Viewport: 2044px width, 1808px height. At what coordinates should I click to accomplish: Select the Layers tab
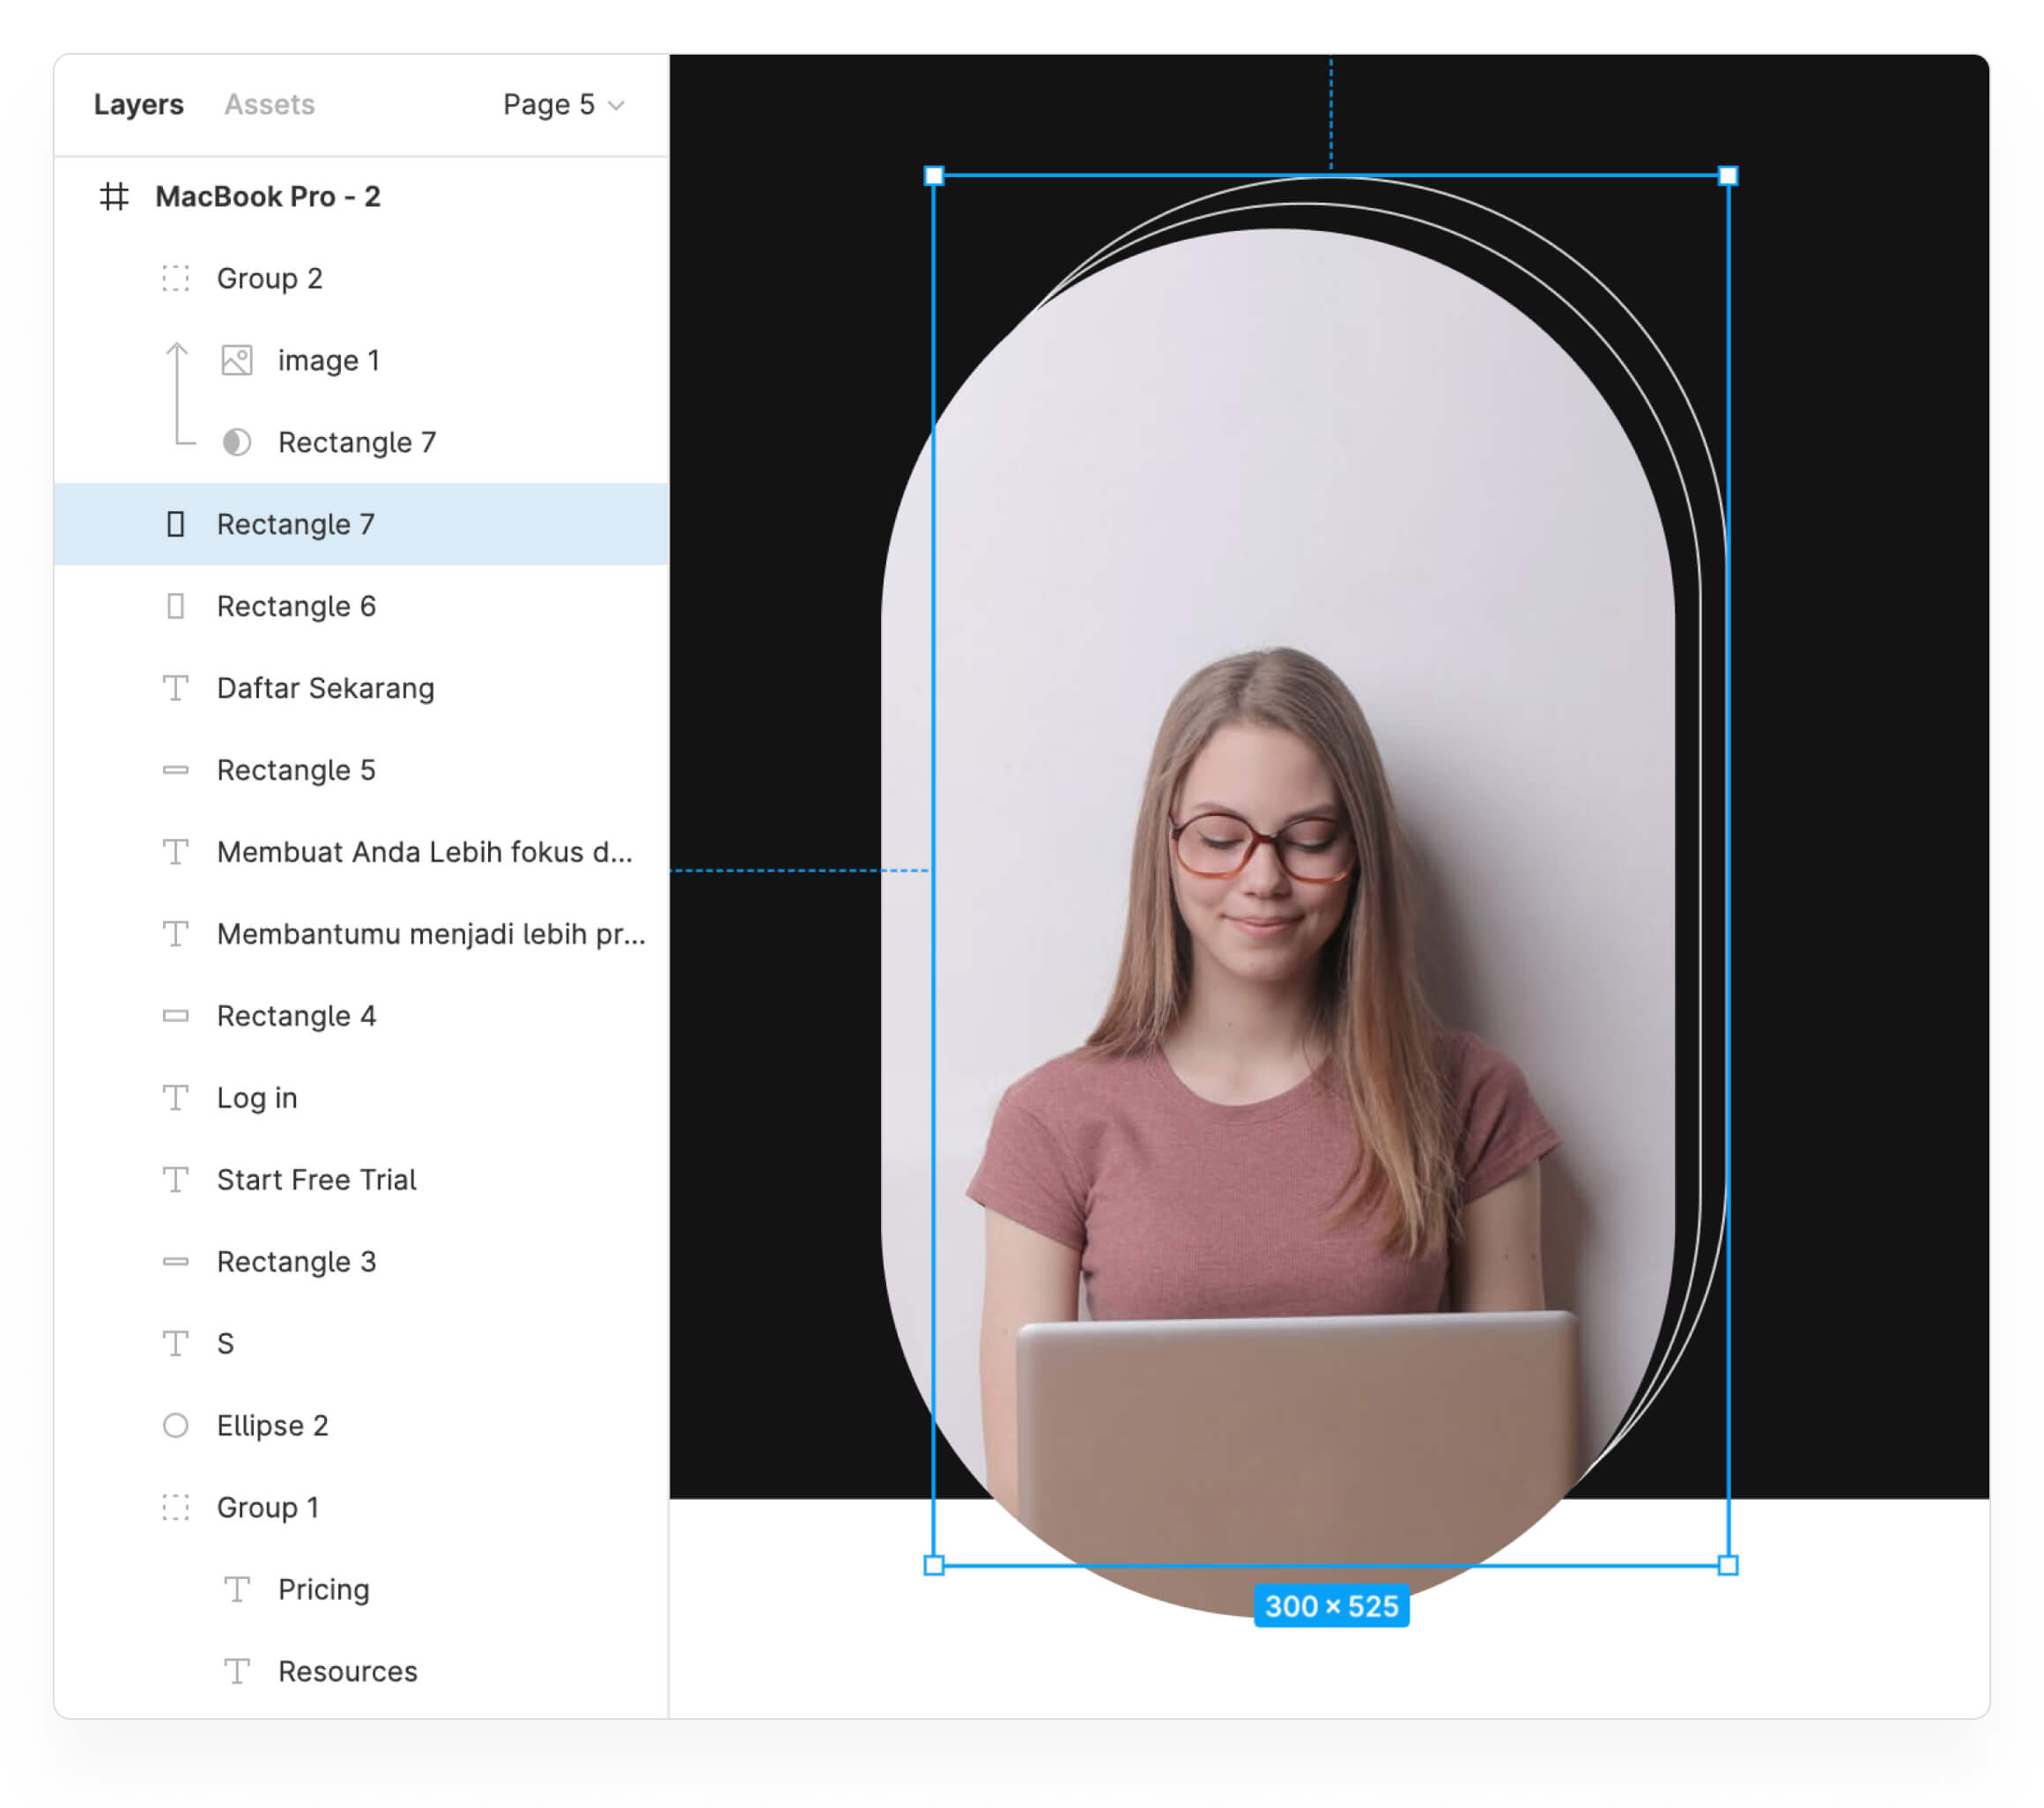click(139, 105)
